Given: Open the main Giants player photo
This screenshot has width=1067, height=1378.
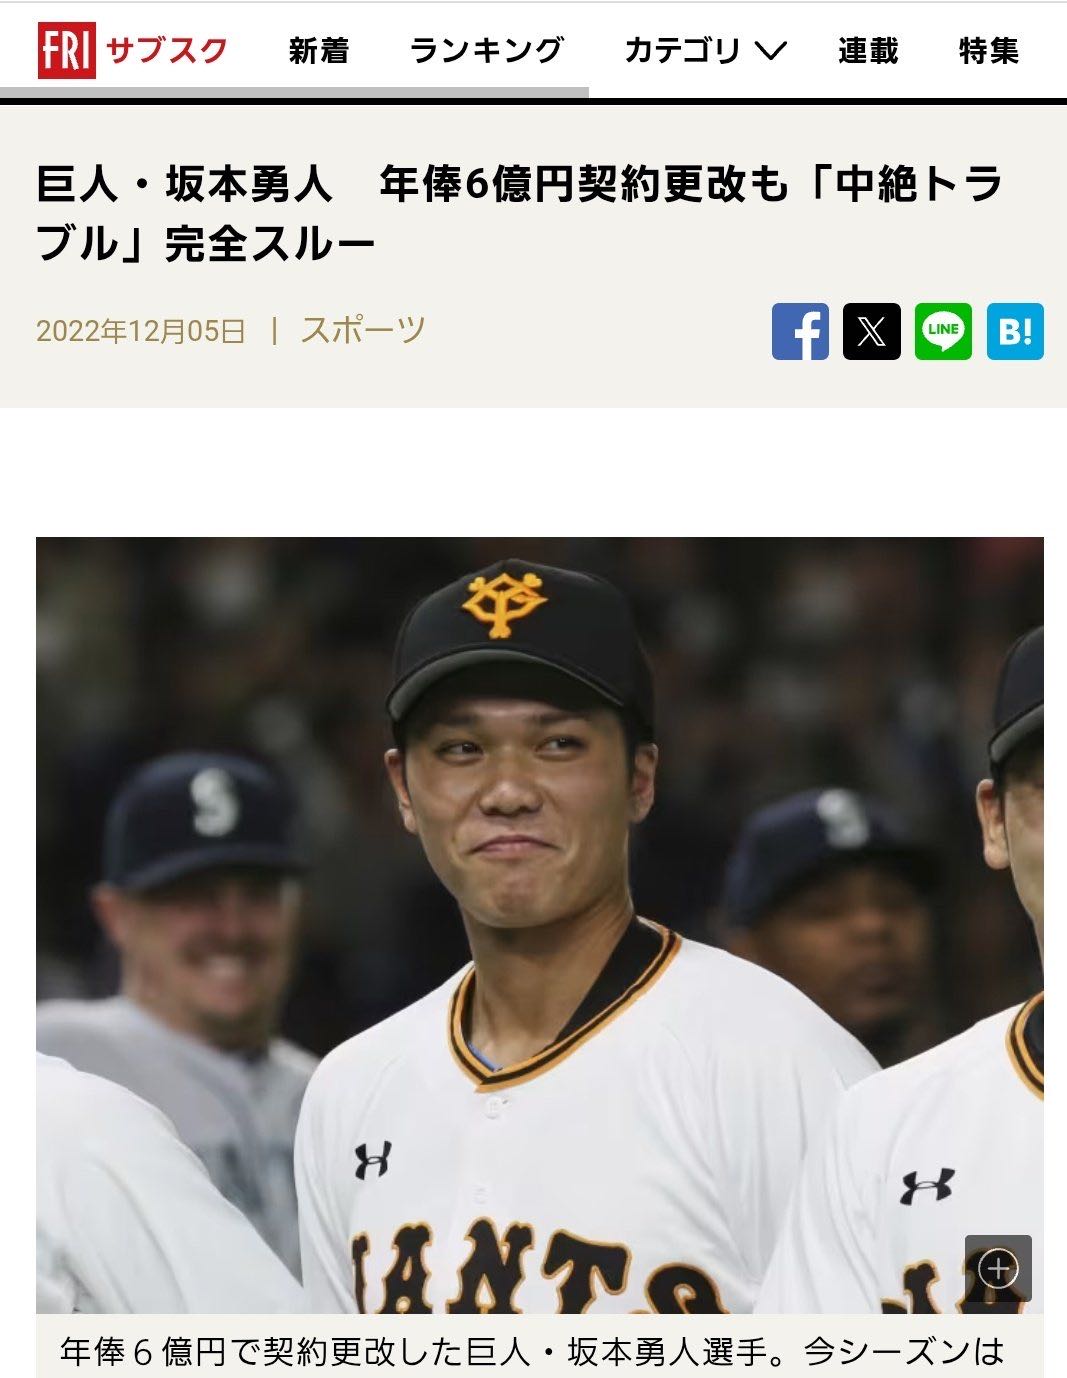Looking at the screenshot, I should pyautogui.click(x=540, y=925).
